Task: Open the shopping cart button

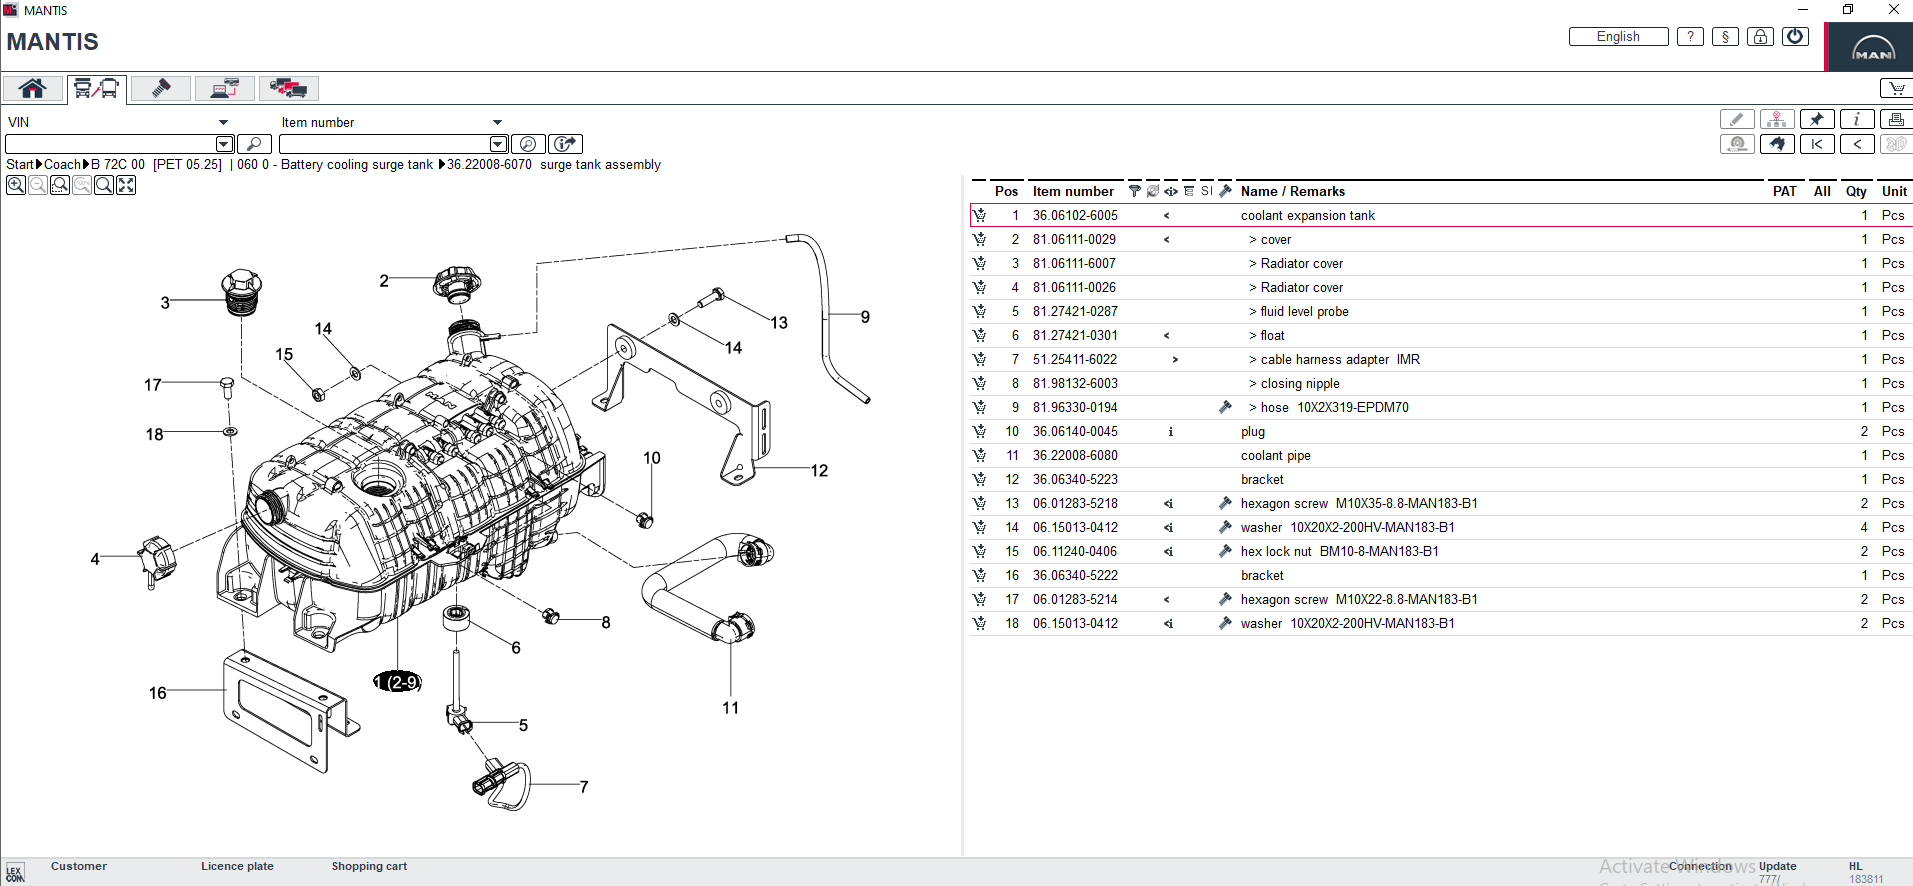Action: tap(1896, 88)
